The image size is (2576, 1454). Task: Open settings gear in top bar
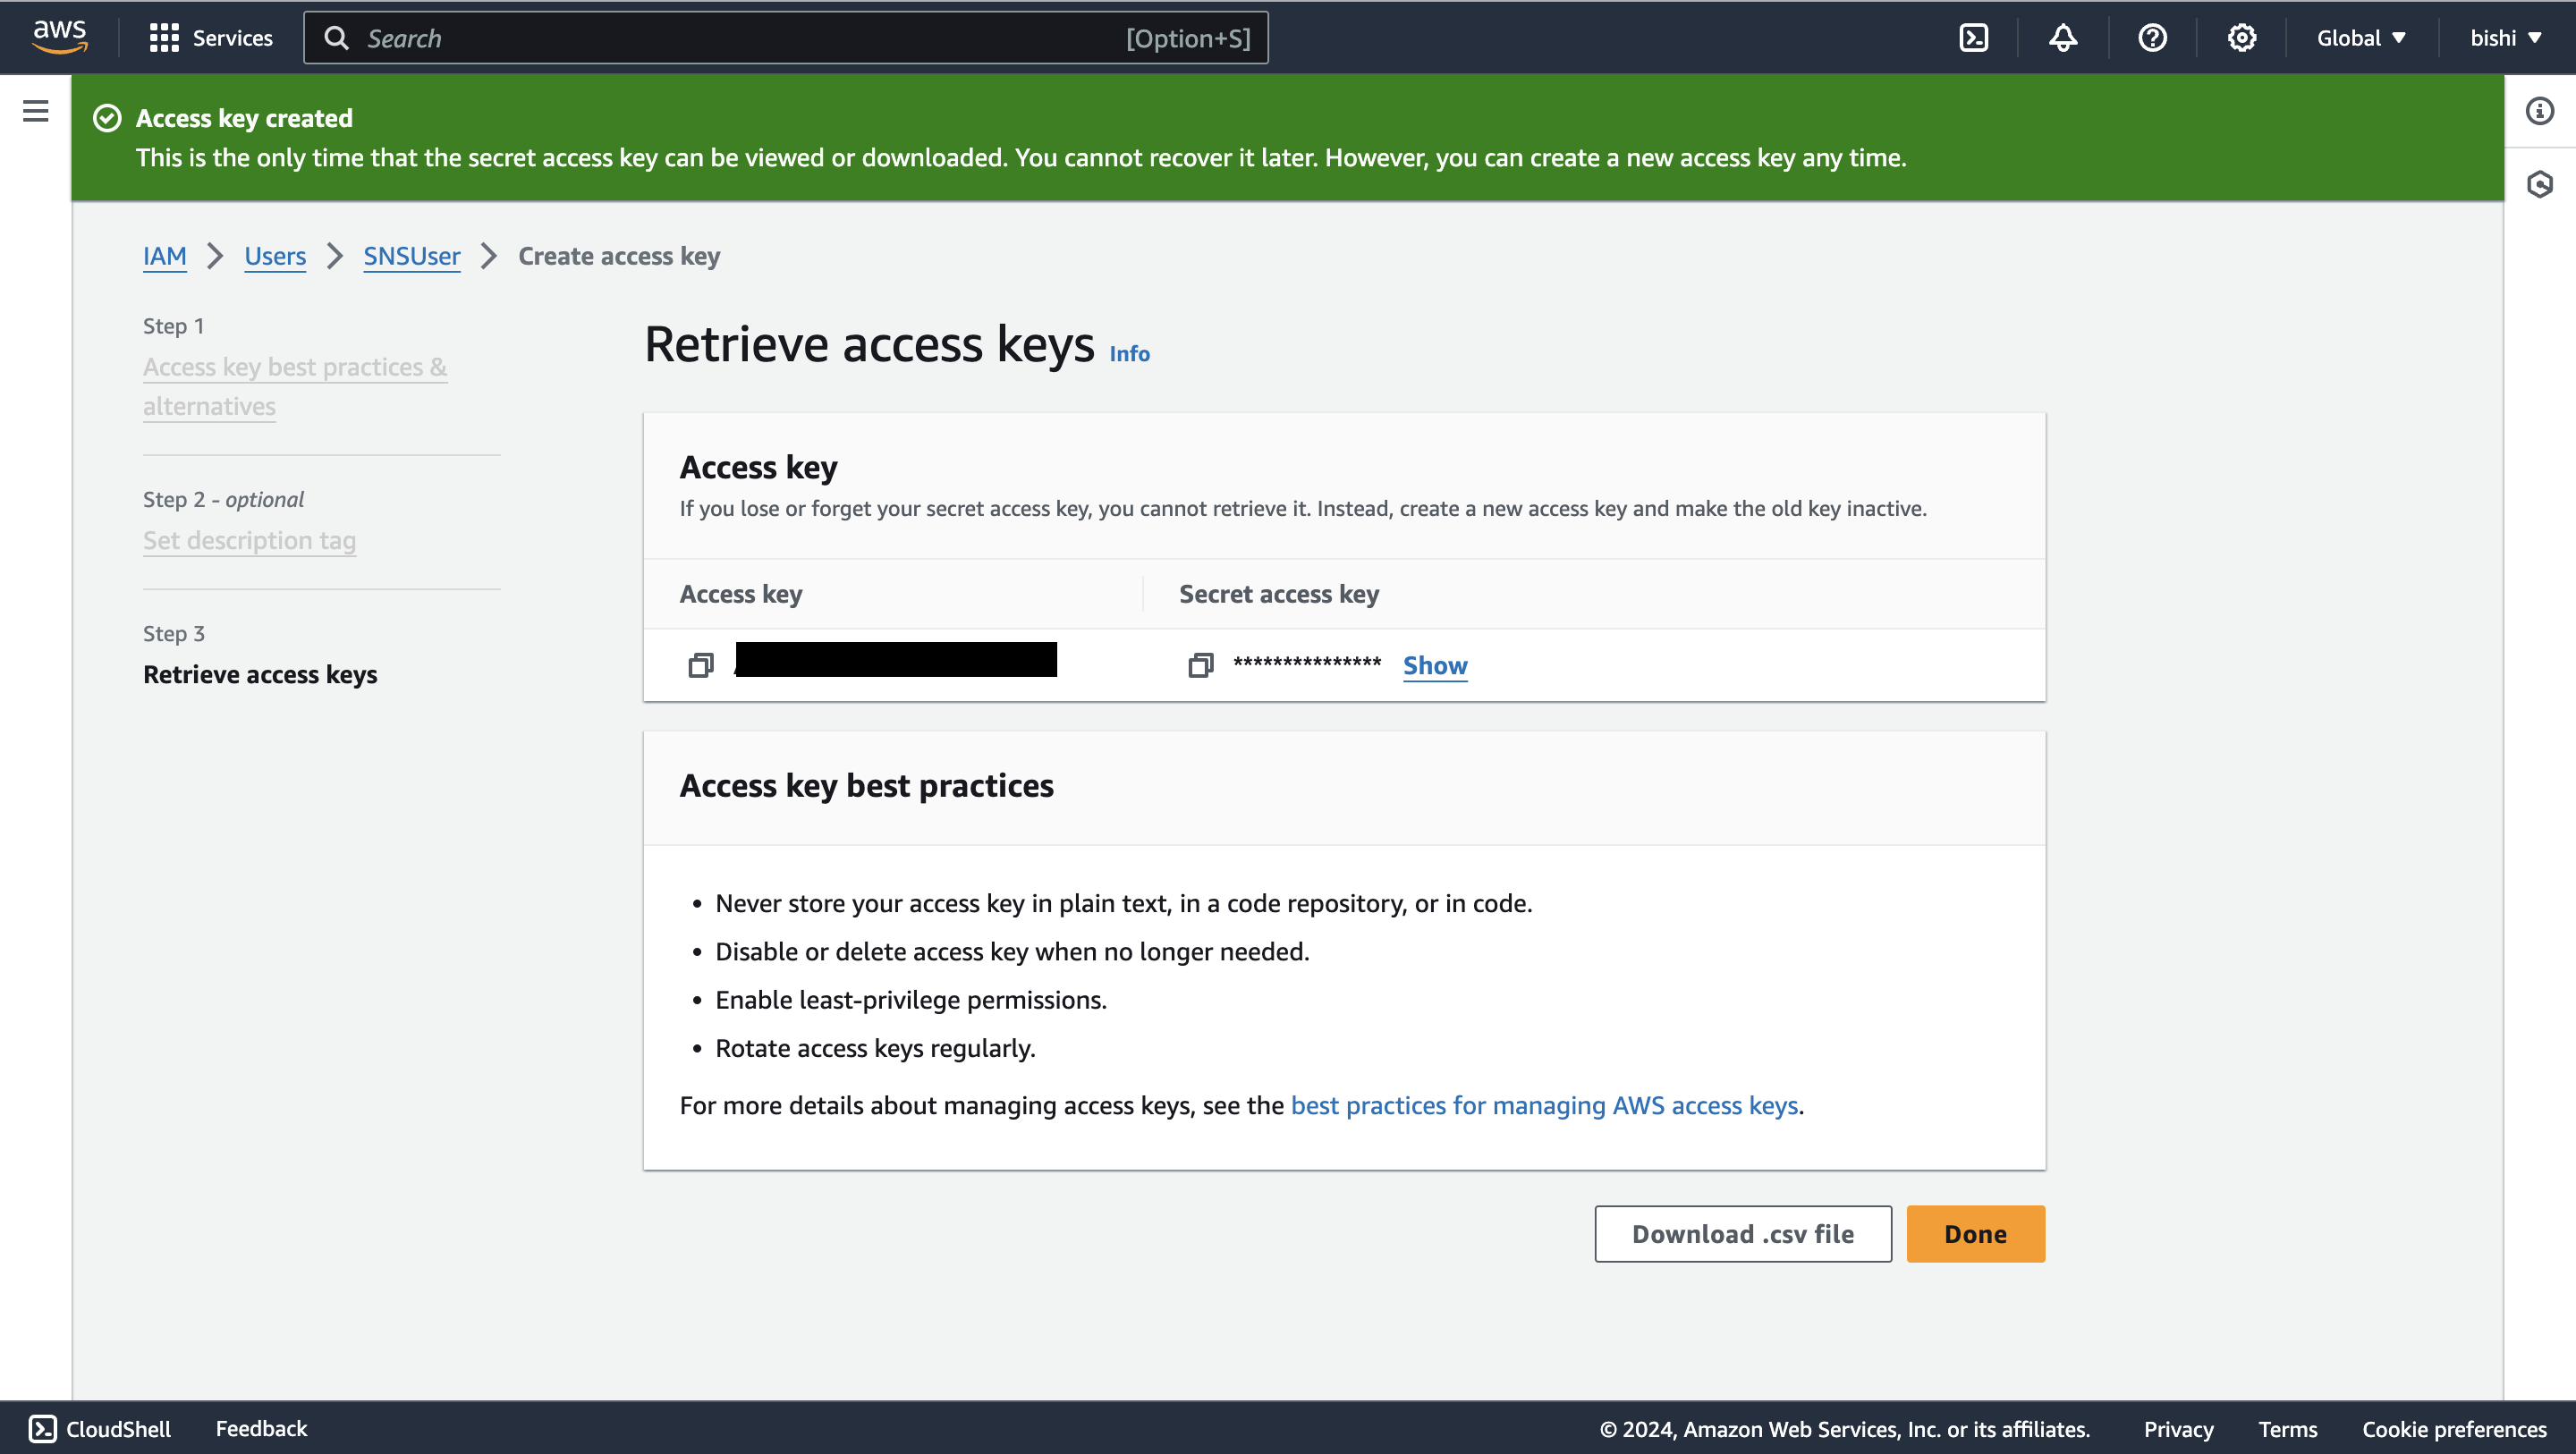tap(2241, 38)
